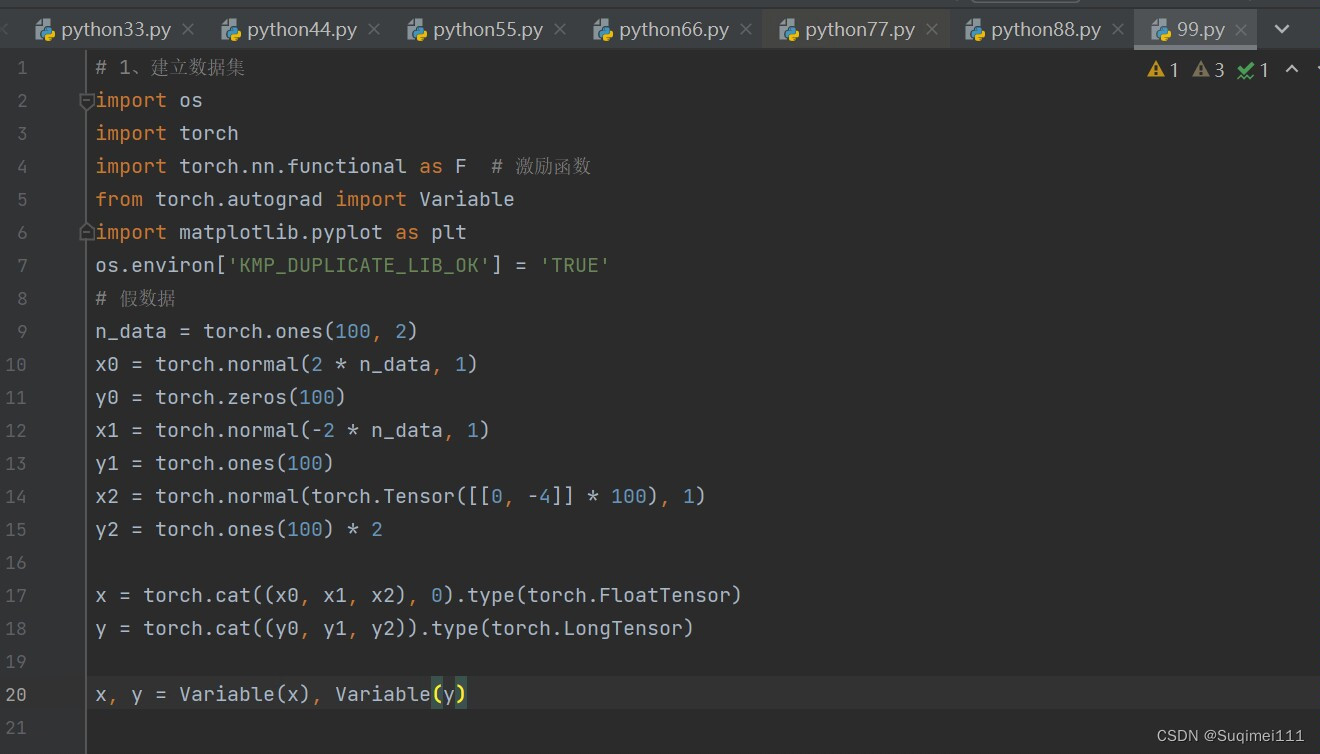Click 'import os' on line 2
The width and height of the screenshot is (1320, 754).
149,100
